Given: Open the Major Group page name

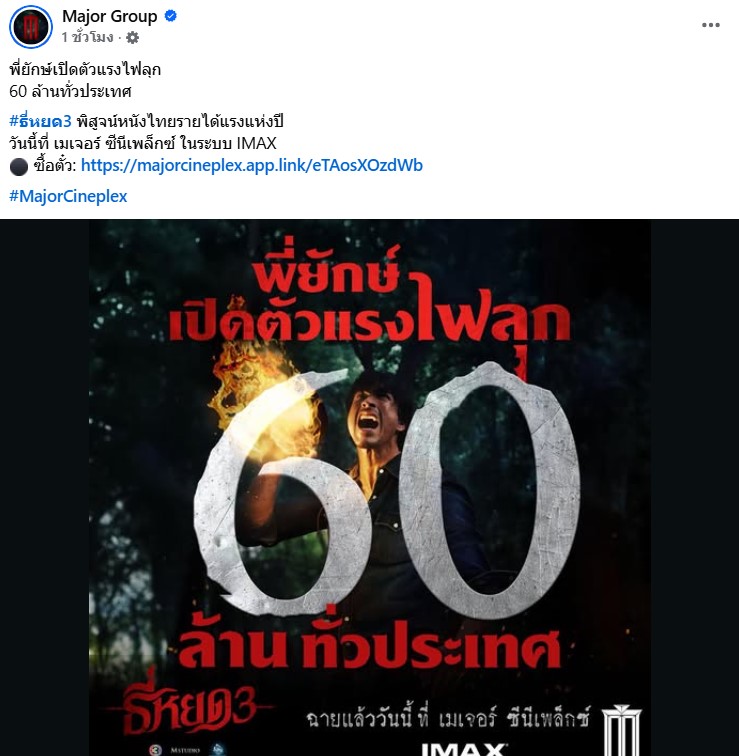Looking at the screenshot, I should (109, 16).
